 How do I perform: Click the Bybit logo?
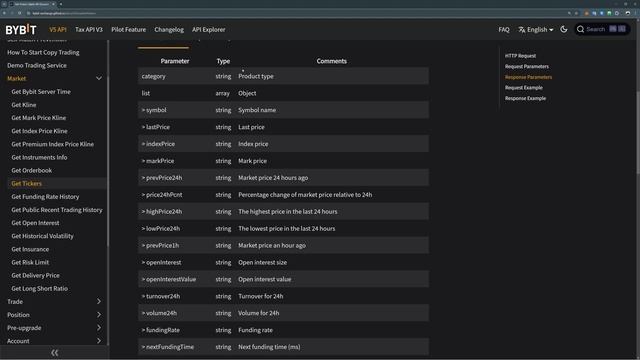point(21,29)
